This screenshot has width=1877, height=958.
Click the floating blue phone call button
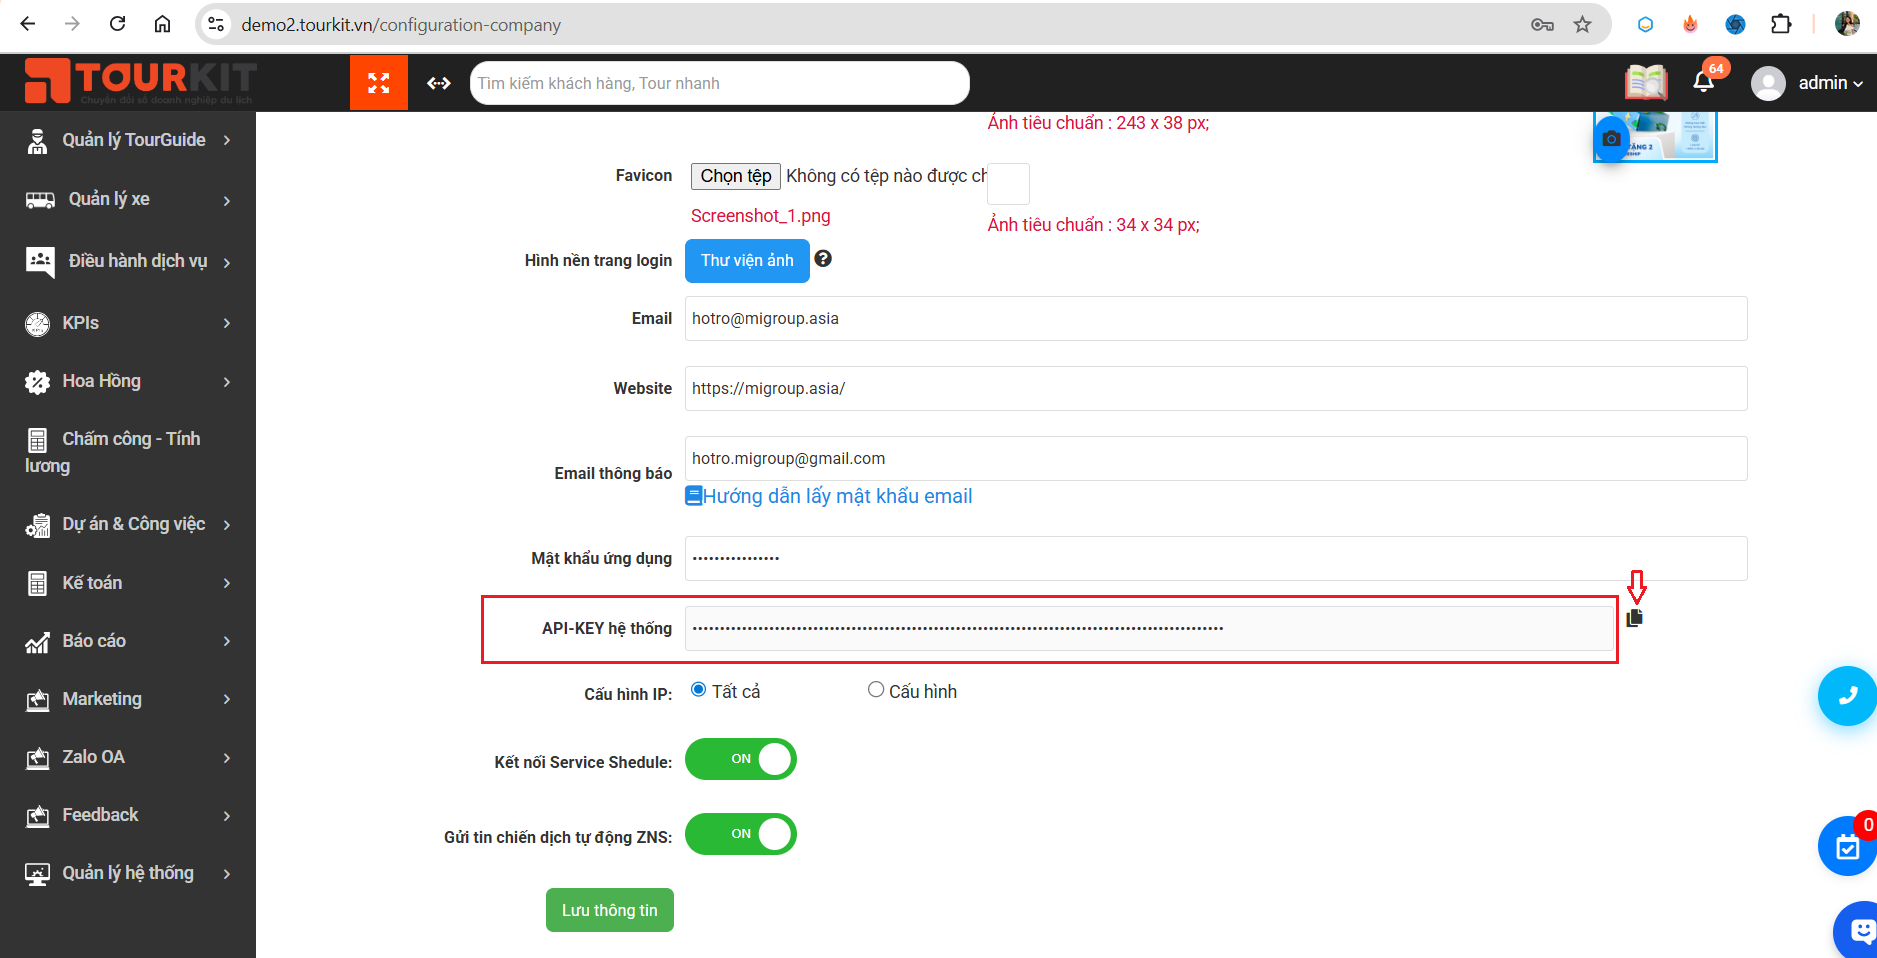1847,696
